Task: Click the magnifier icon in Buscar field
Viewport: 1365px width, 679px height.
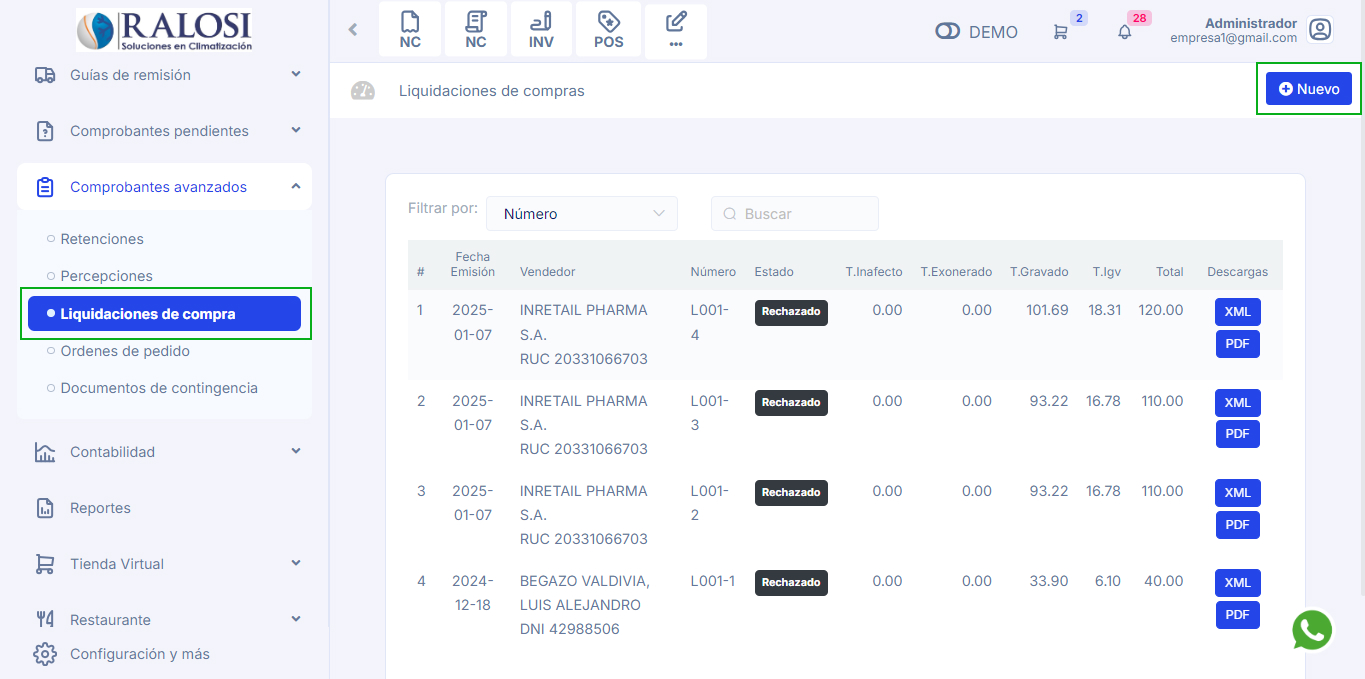Action: pos(729,214)
